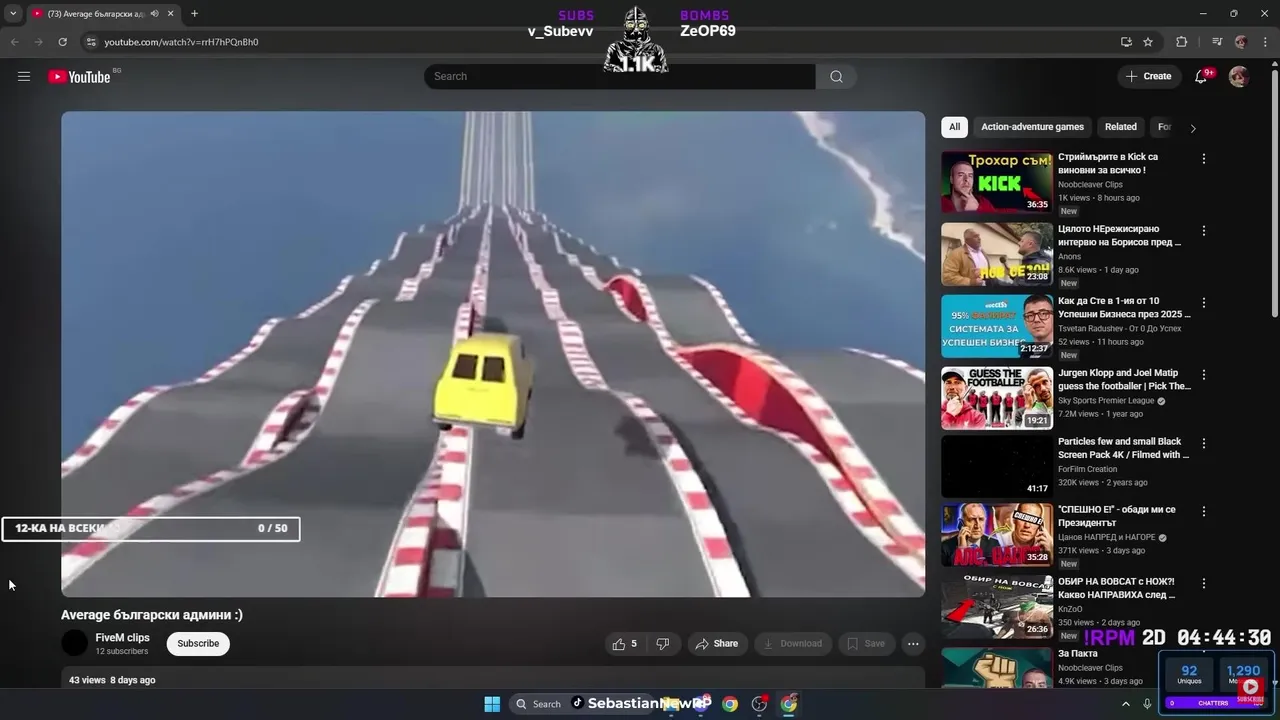Viewport: 1280px width, 720px height.
Task: Open the Борисов interview video thumbnail
Action: coord(996,254)
